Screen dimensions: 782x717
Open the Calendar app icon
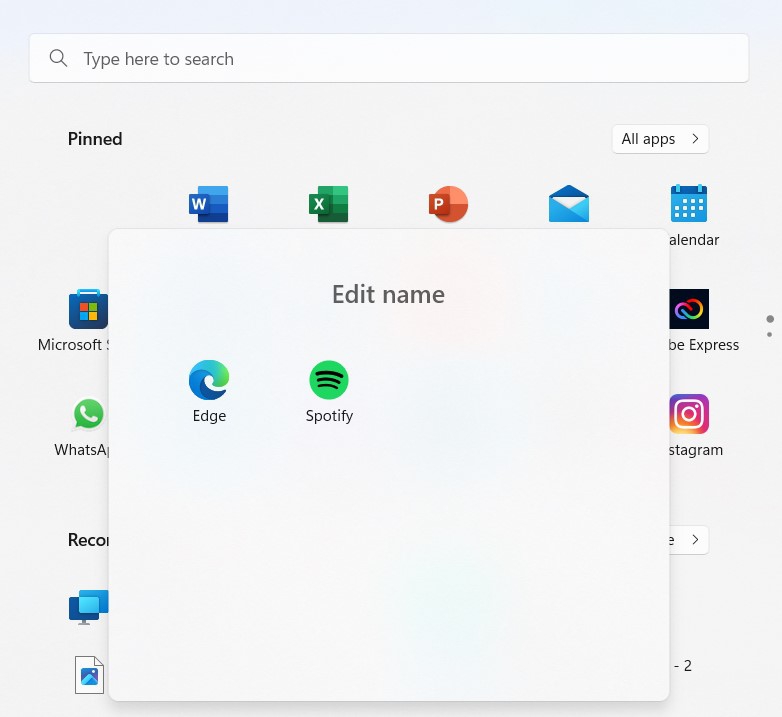coord(689,203)
